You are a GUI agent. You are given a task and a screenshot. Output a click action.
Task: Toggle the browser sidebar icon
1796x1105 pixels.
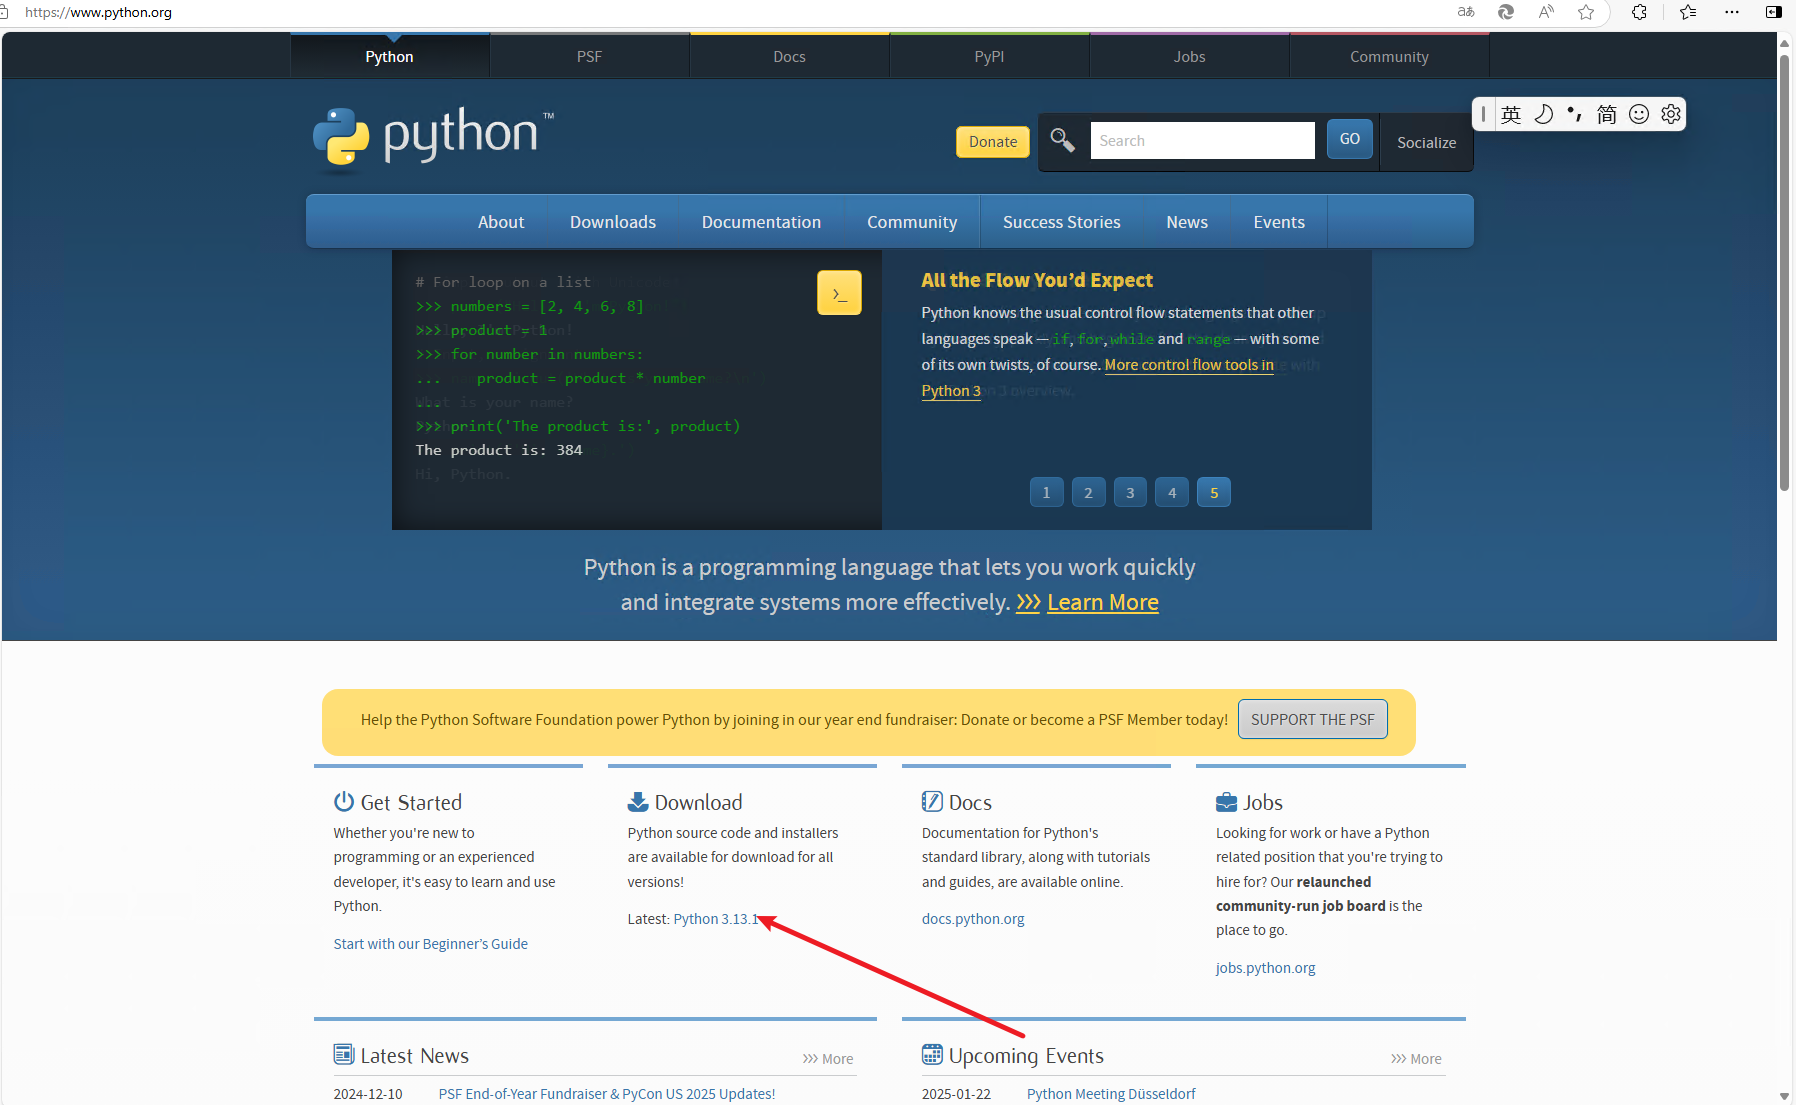click(1774, 12)
